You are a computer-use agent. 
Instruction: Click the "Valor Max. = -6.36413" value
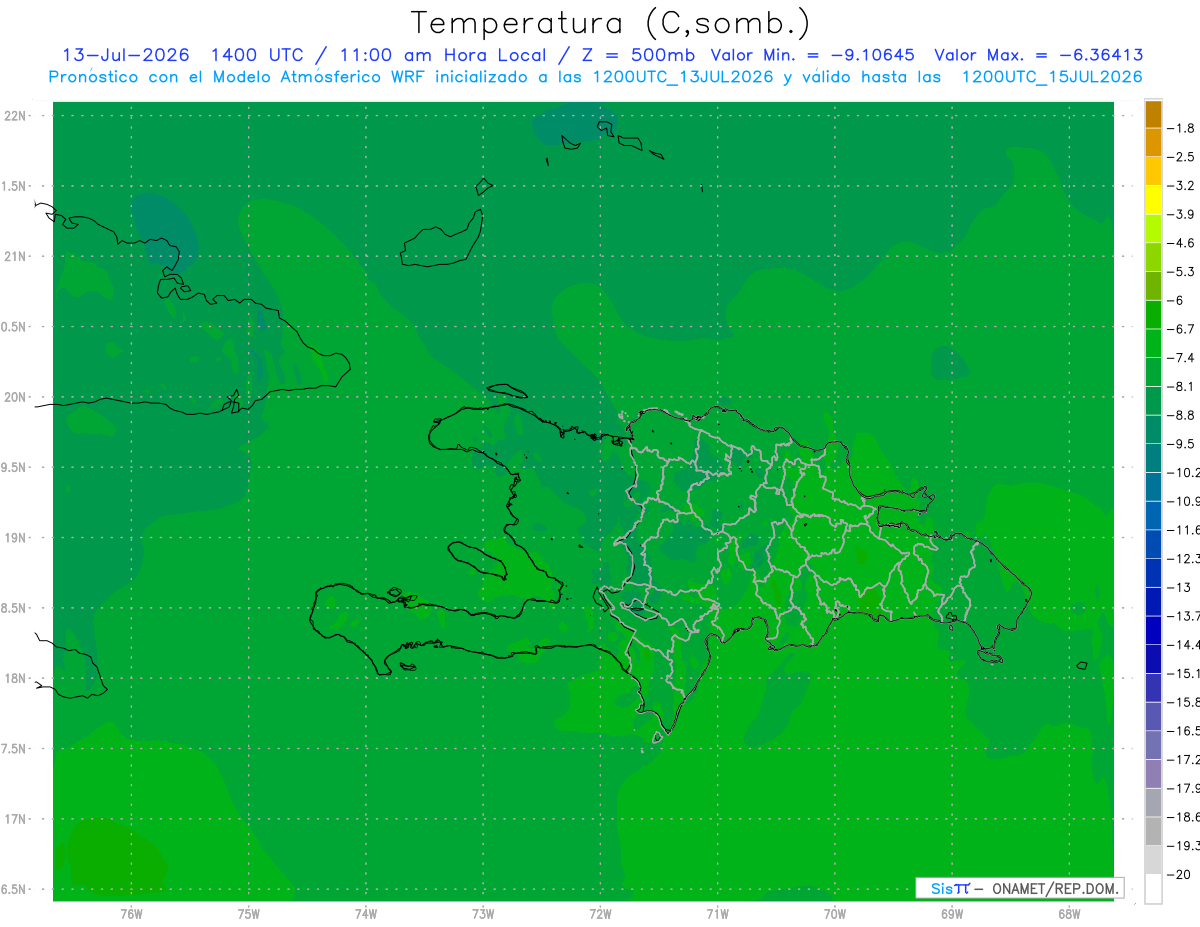pos(1039,55)
